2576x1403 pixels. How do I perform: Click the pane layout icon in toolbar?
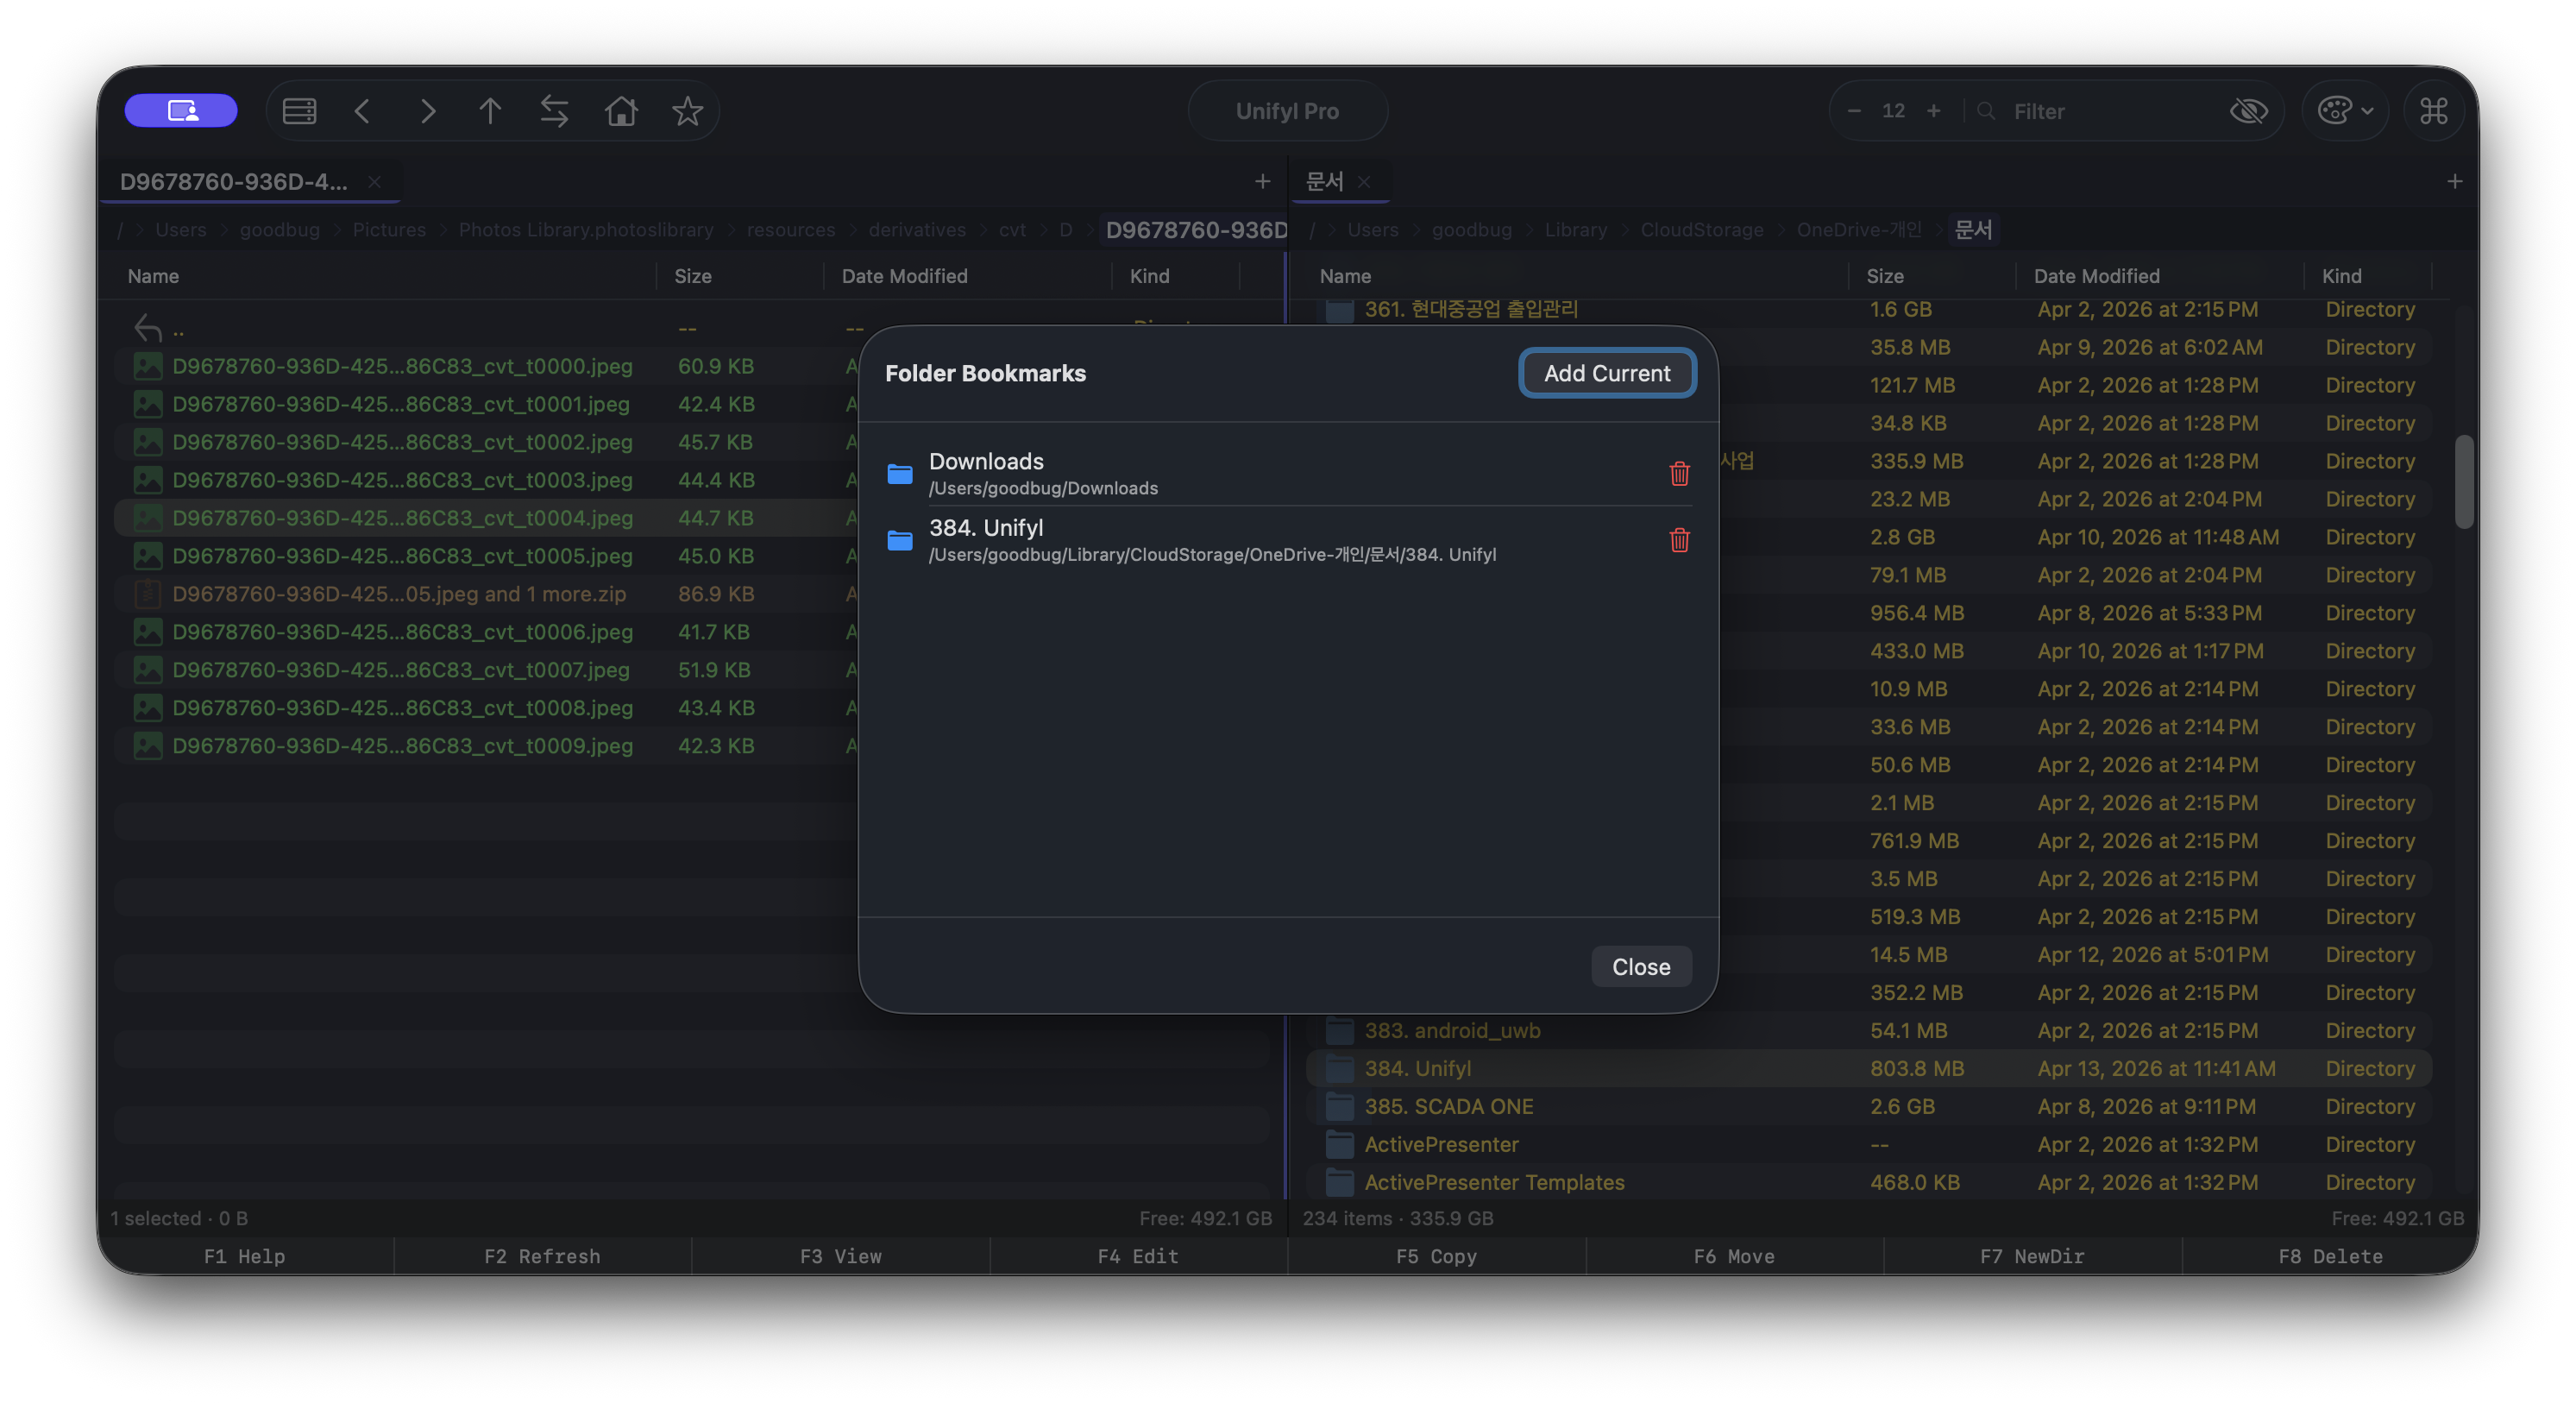pos(299,111)
